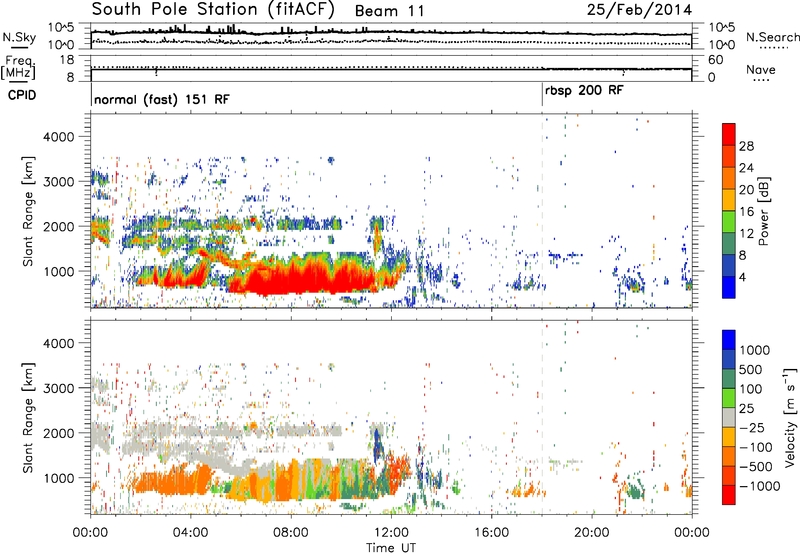Click the "N.Sky" legend label
800x554 pixels.
coord(19,37)
